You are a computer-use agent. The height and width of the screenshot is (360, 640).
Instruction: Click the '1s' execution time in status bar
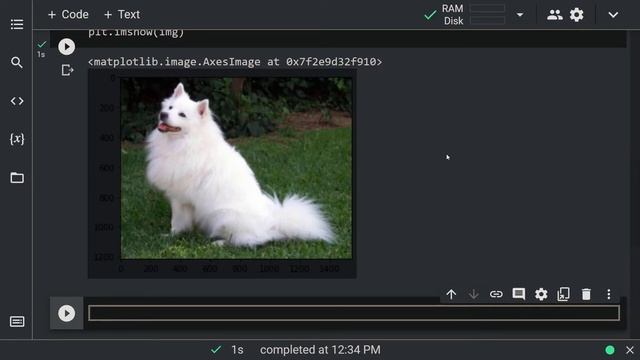click(x=237, y=350)
